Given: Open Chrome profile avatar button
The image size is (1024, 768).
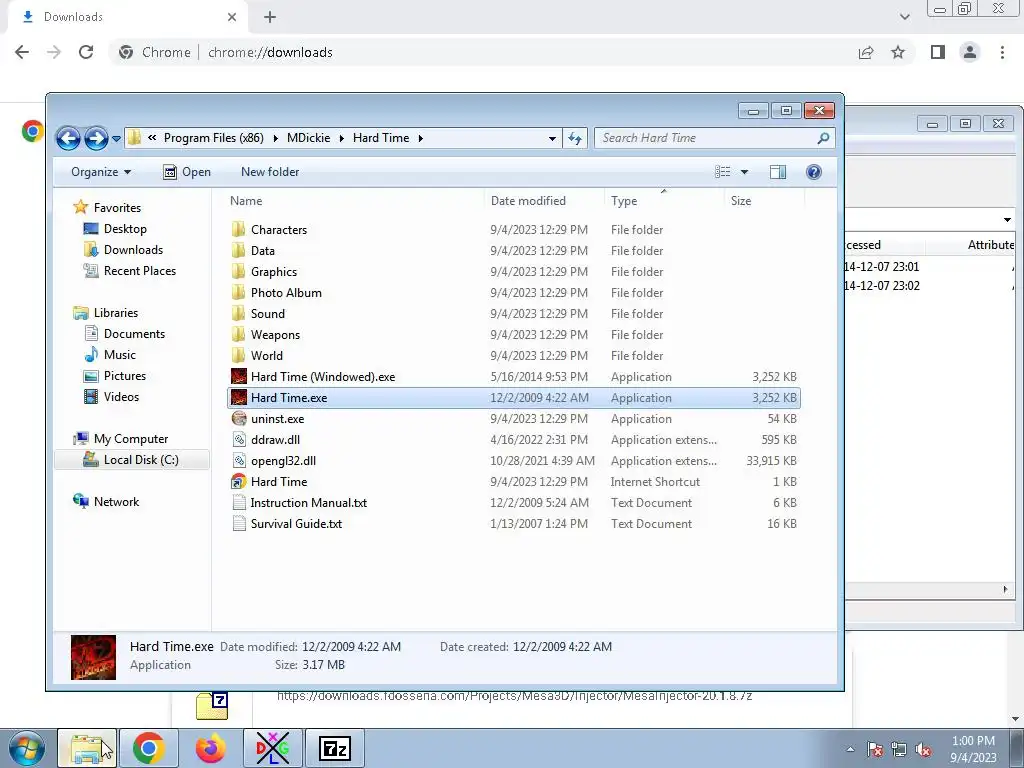Looking at the screenshot, I should (970, 52).
